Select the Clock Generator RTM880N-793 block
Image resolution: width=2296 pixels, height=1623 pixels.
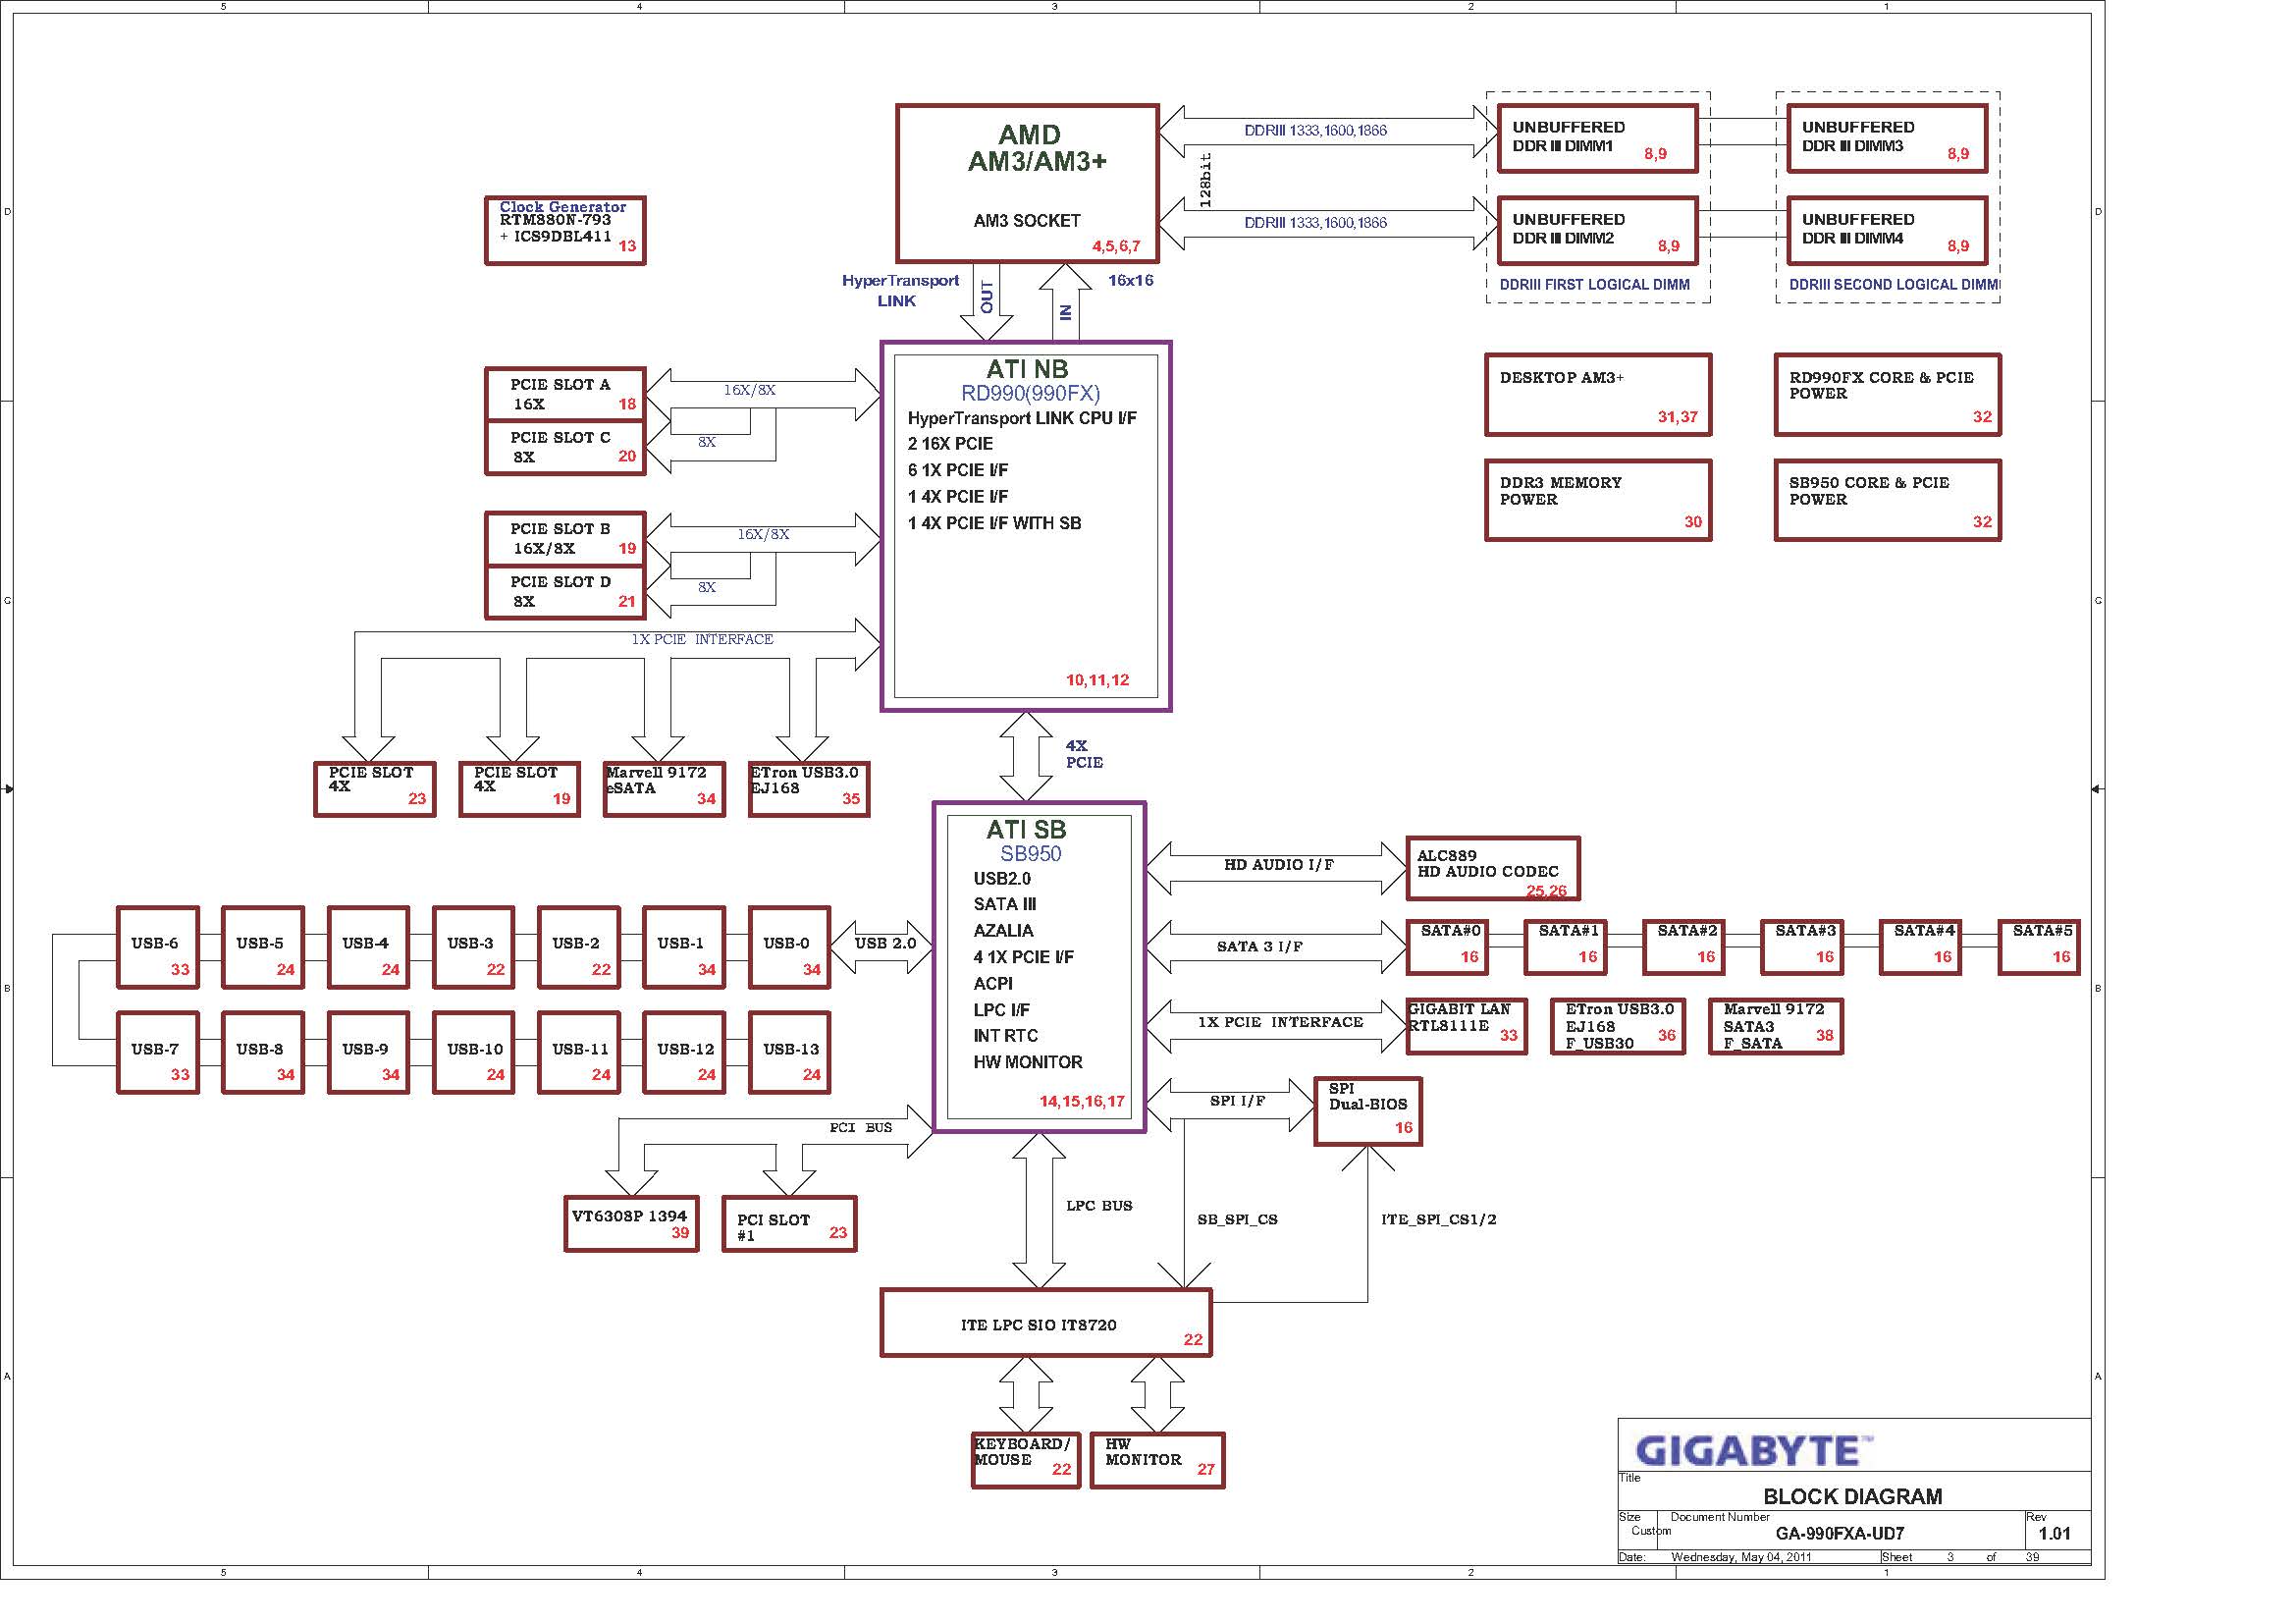(565, 231)
